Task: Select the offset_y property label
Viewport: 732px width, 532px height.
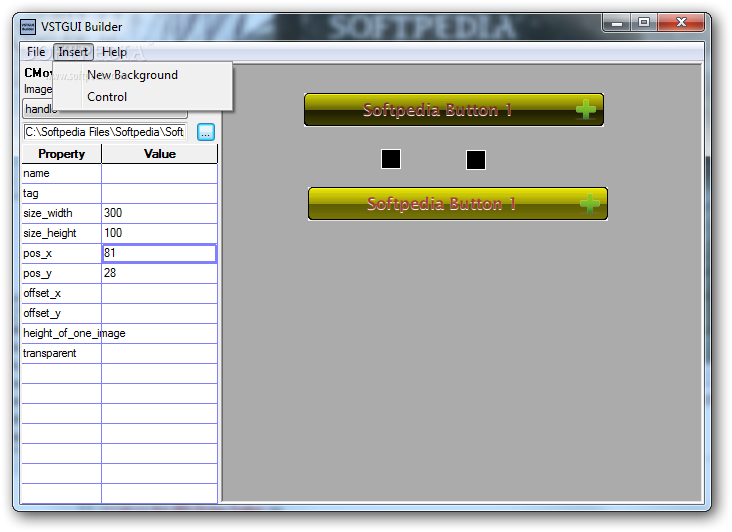Action: click(62, 314)
